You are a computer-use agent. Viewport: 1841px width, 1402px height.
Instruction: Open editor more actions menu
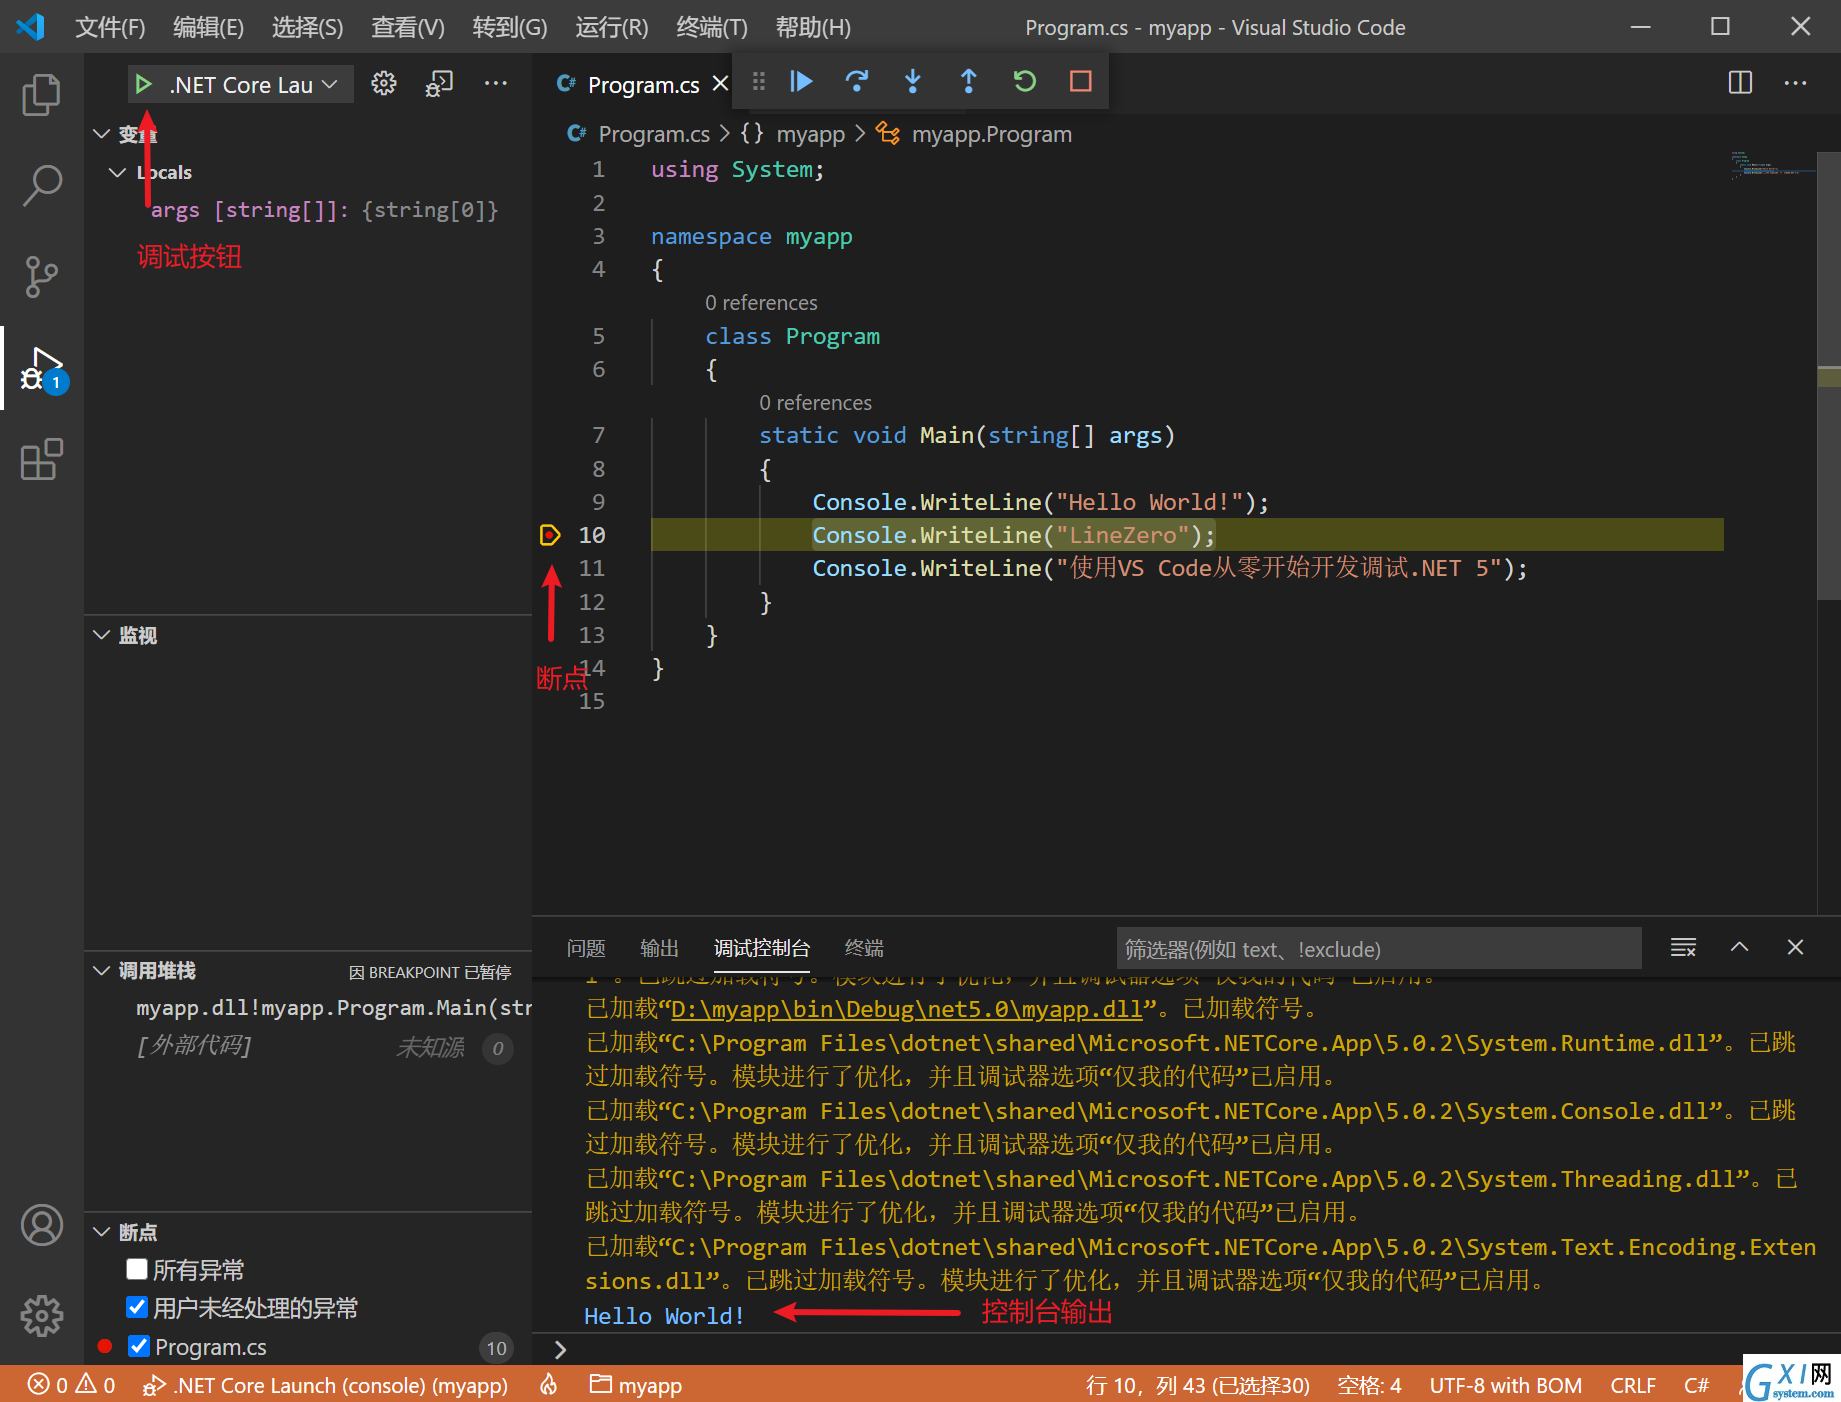pos(1796,83)
